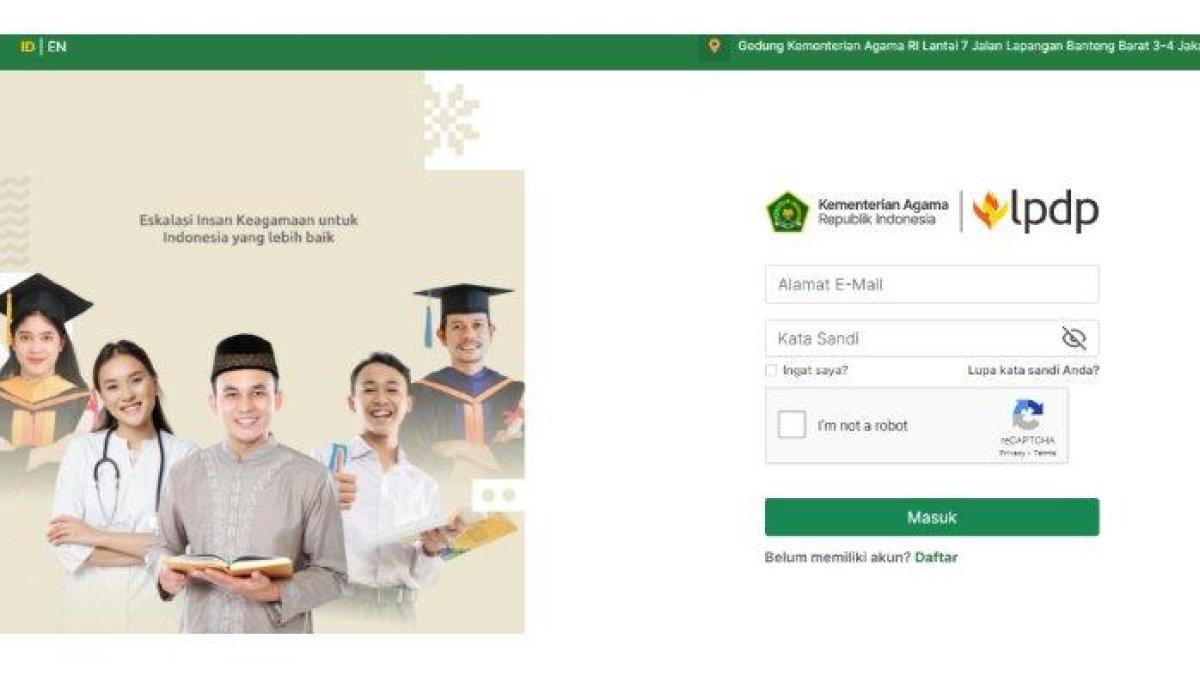Viewport: 1200px width, 675px height.
Task: Tick the I'm not a robot checkbox
Action: pyautogui.click(x=792, y=425)
